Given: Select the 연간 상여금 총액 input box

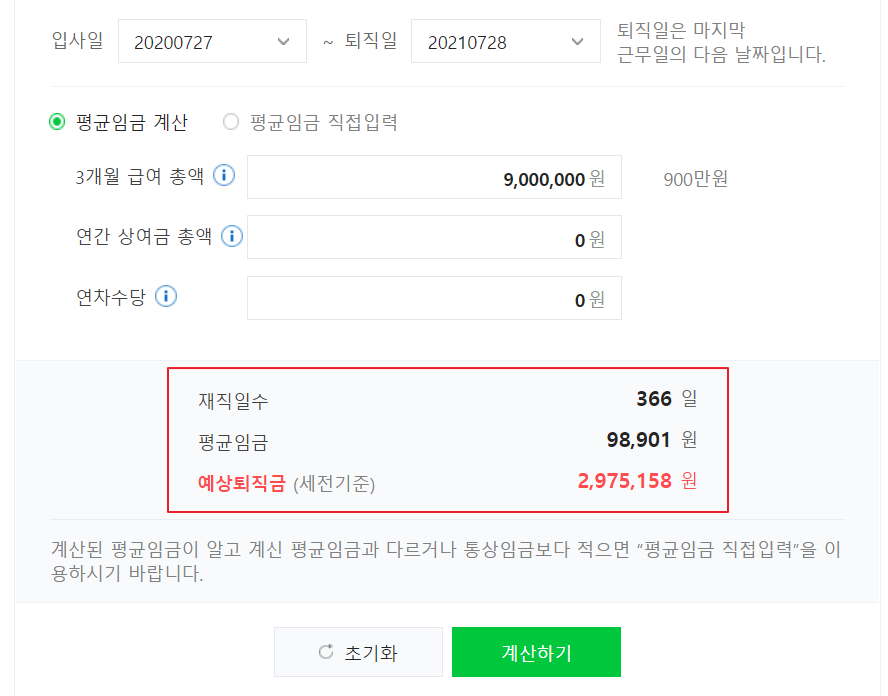Looking at the screenshot, I should (x=435, y=237).
